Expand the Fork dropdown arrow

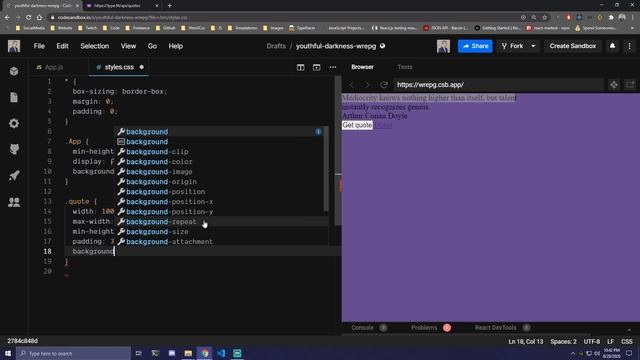click(x=533, y=46)
